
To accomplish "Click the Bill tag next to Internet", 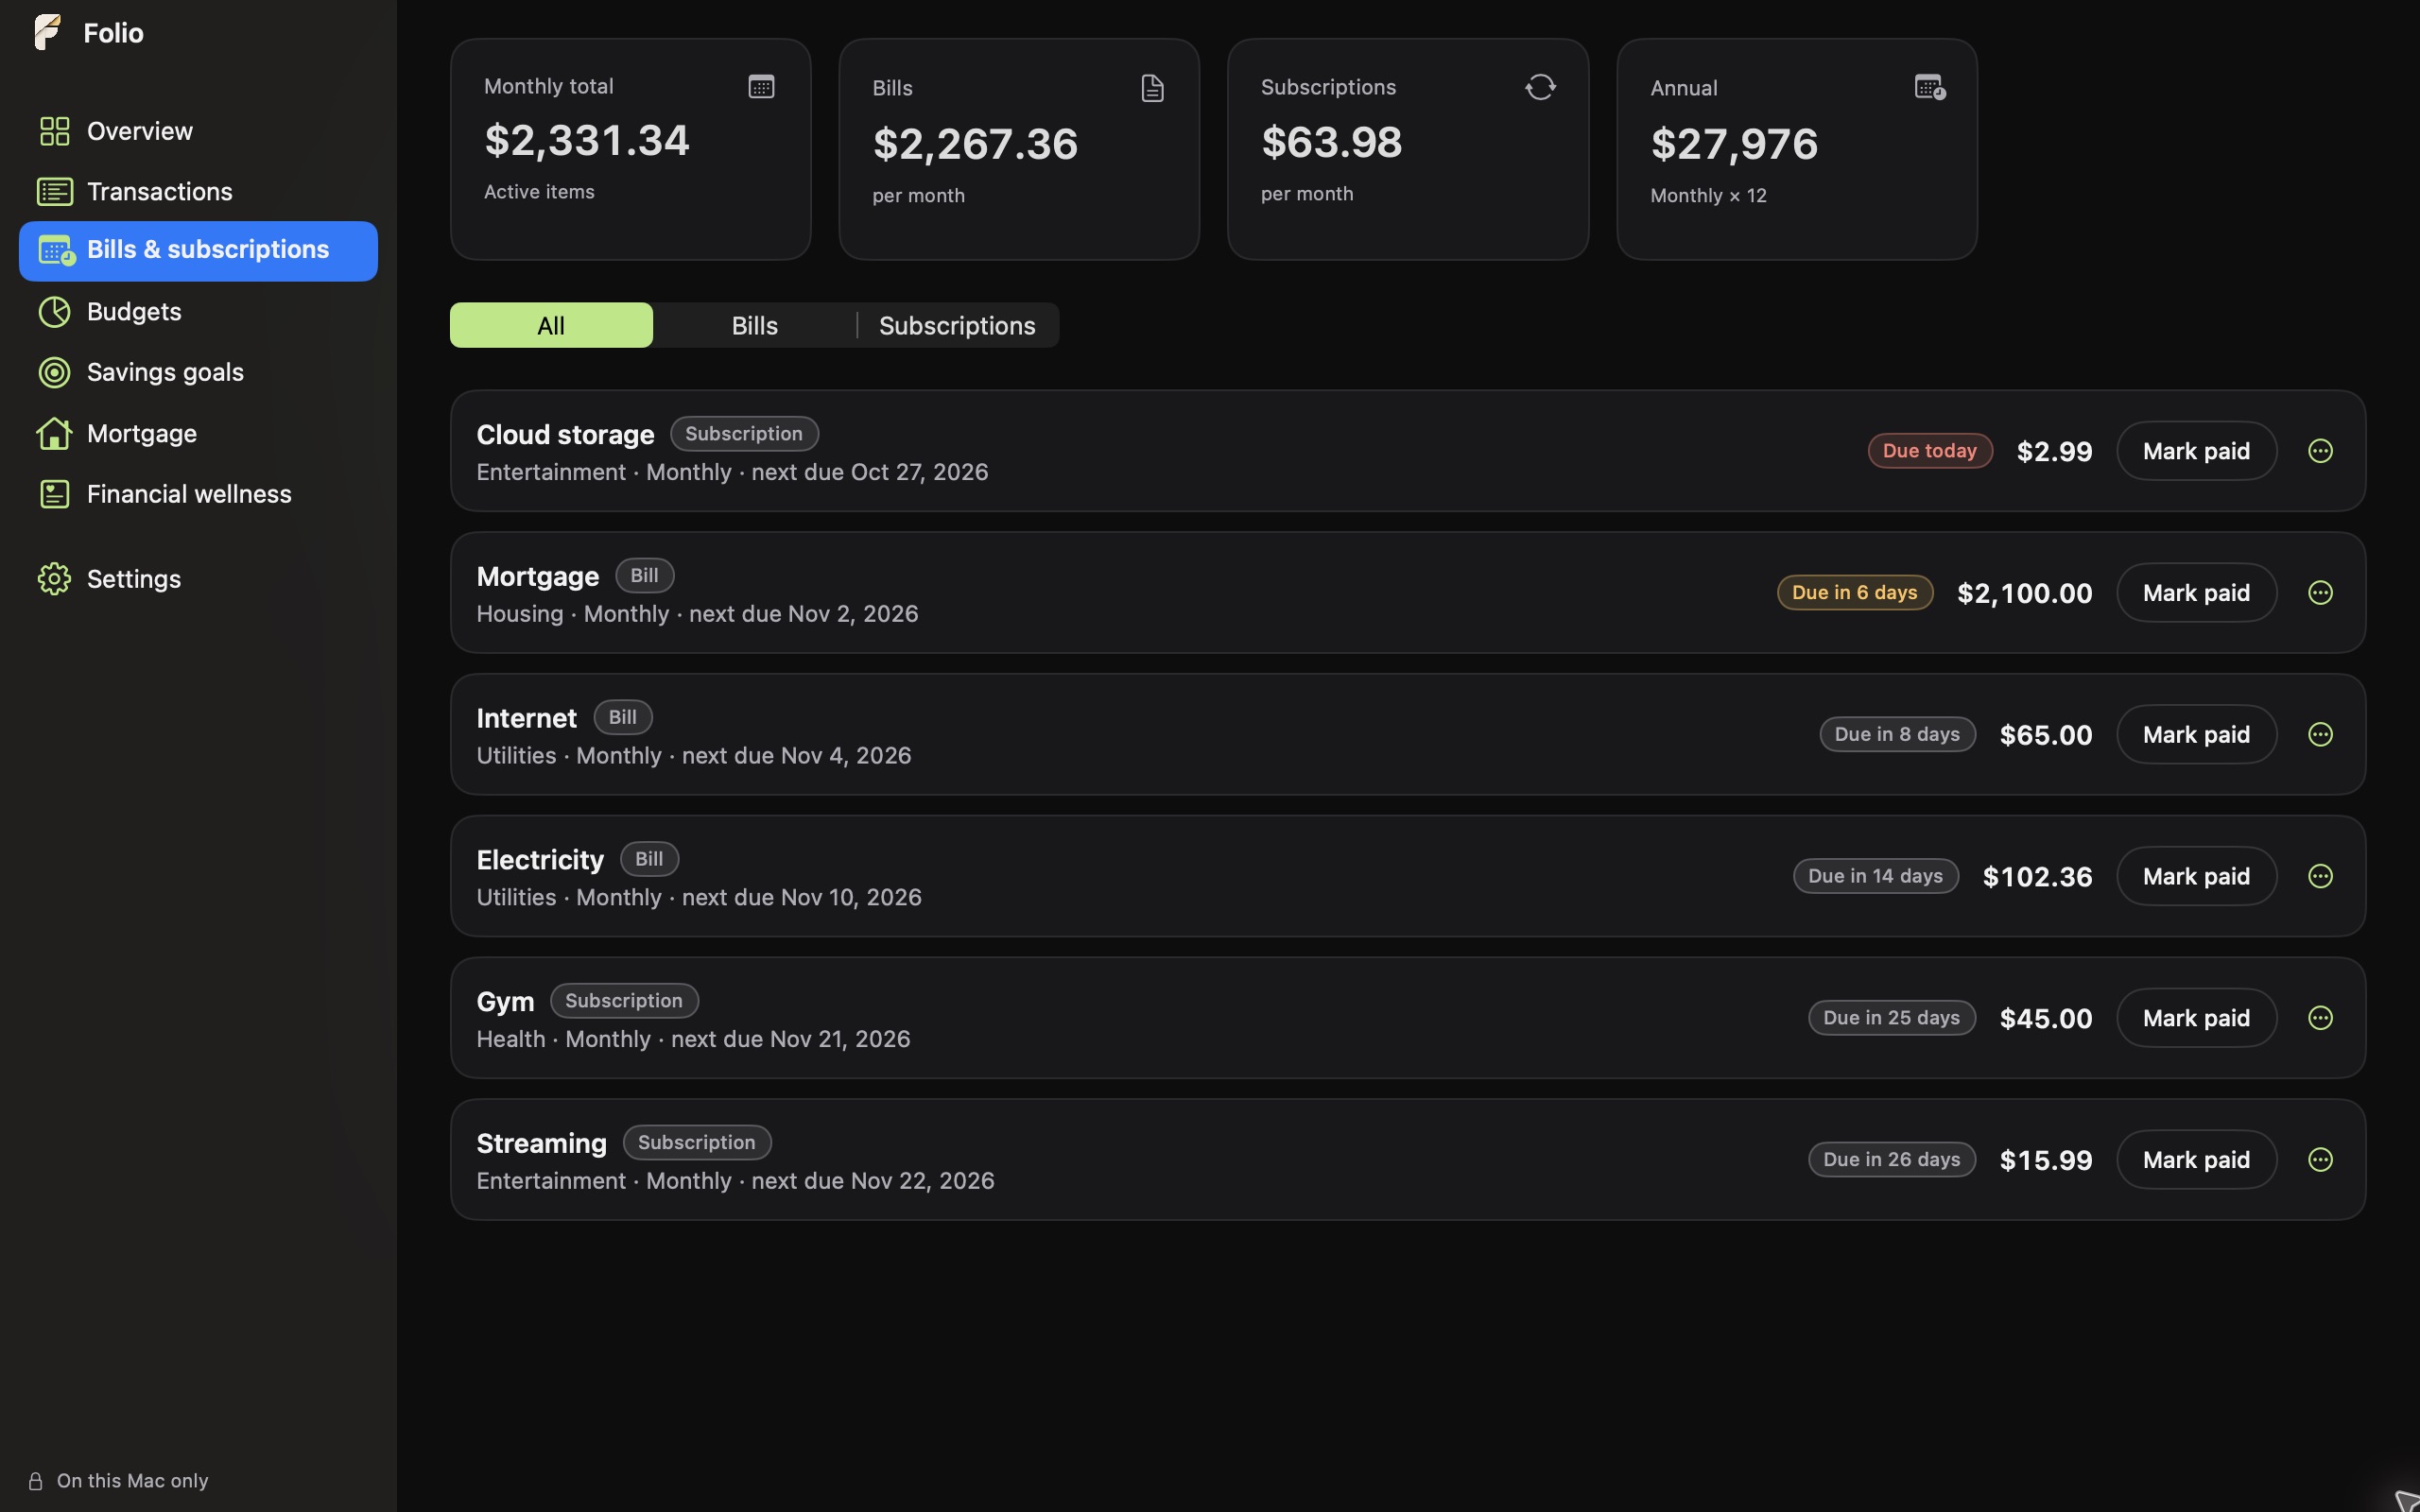I will 623,717.
